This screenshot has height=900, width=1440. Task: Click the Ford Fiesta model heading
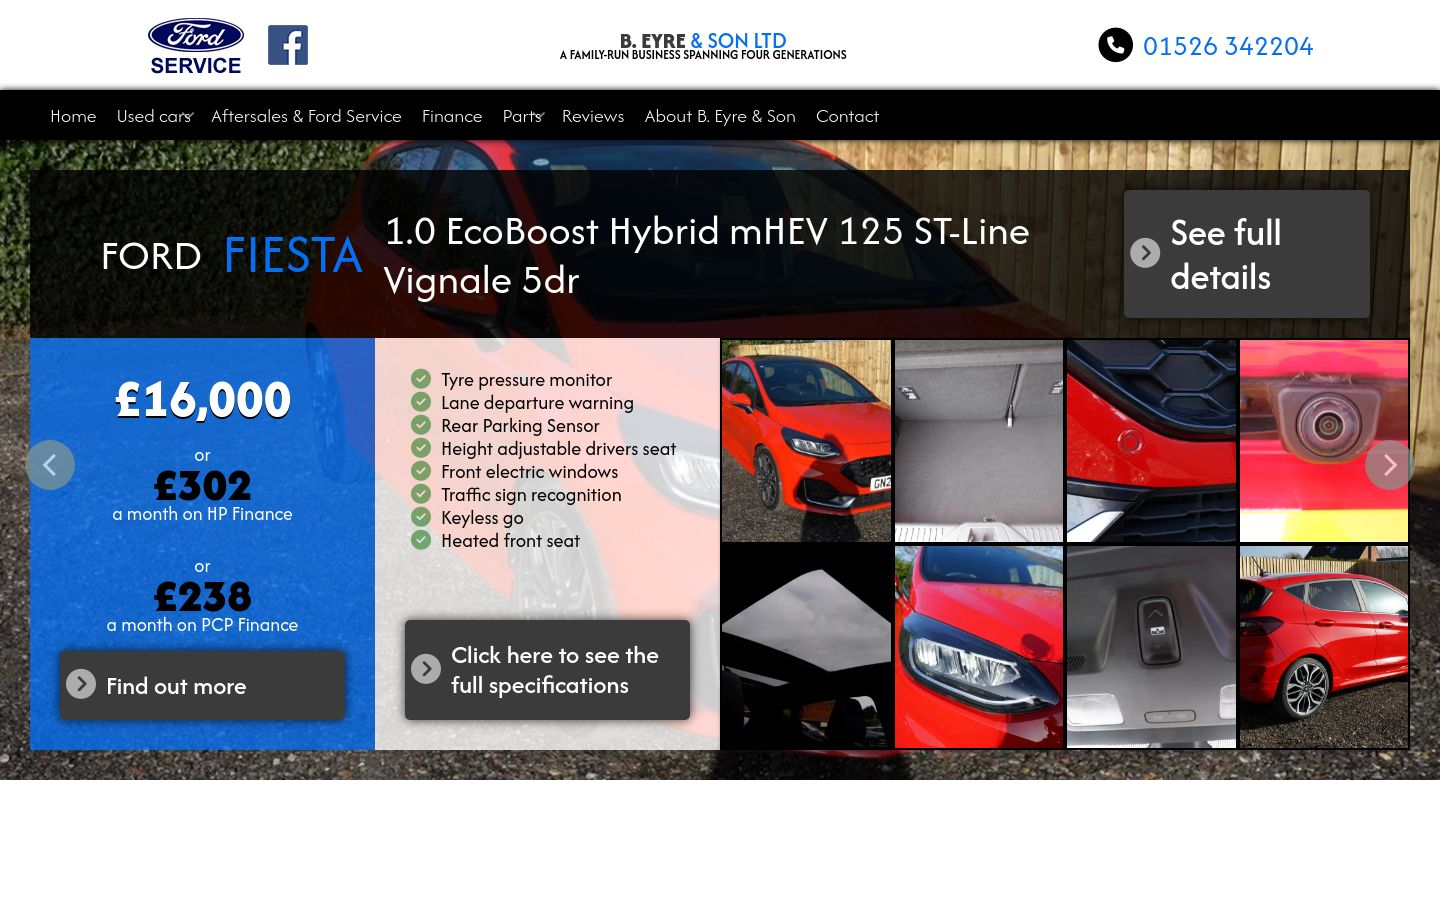pos(231,255)
